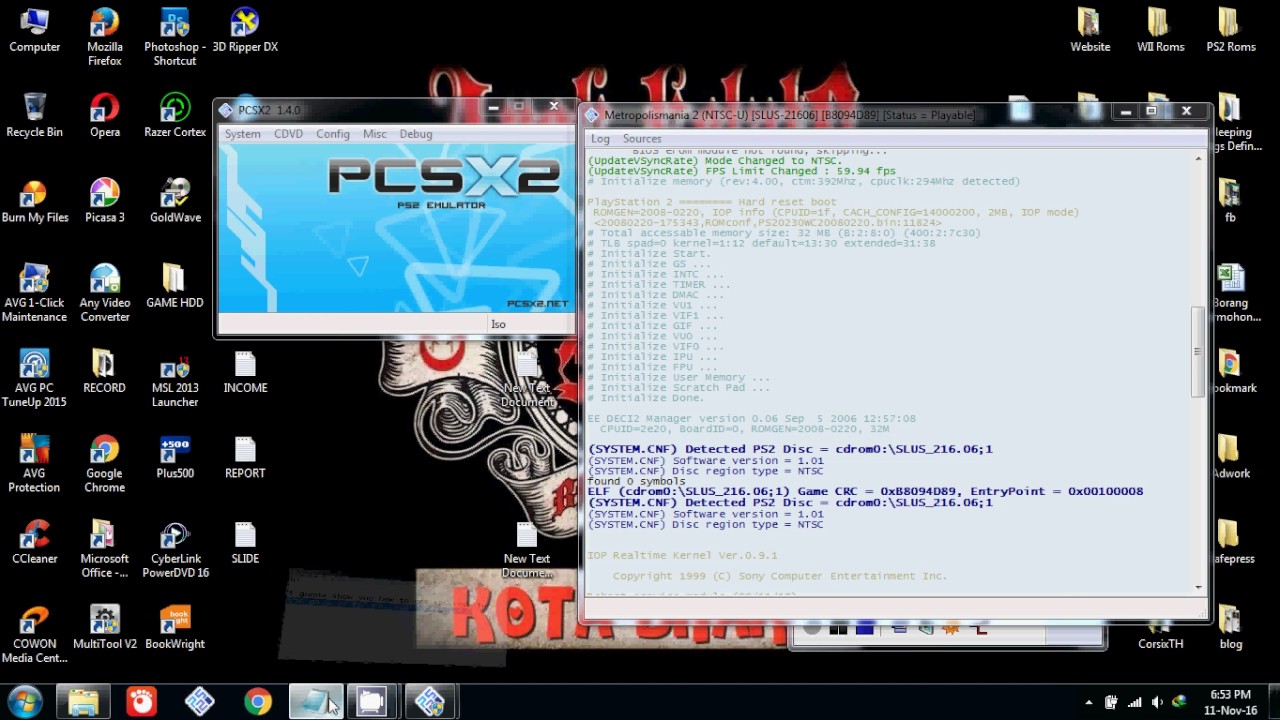The width and height of the screenshot is (1280, 720).
Task: Select the fb desktop icon
Action: point(1231,201)
